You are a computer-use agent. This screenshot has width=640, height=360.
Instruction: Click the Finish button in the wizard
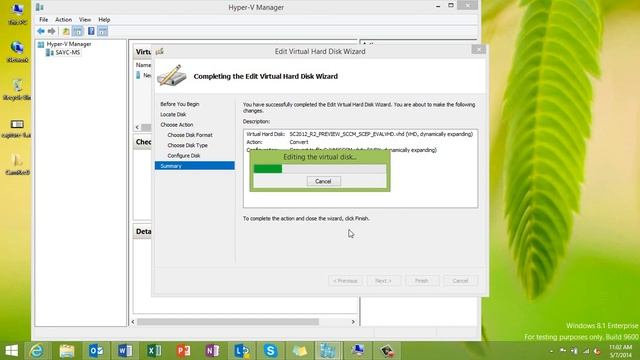pos(422,281)
